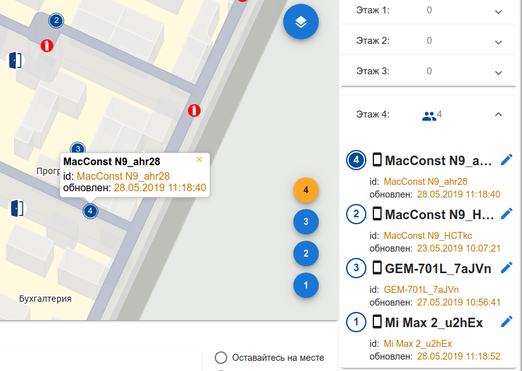Expand the Этаж 2 section
Image resolution: width=522 pixels, height=371 pixels.
click(429, 41)
